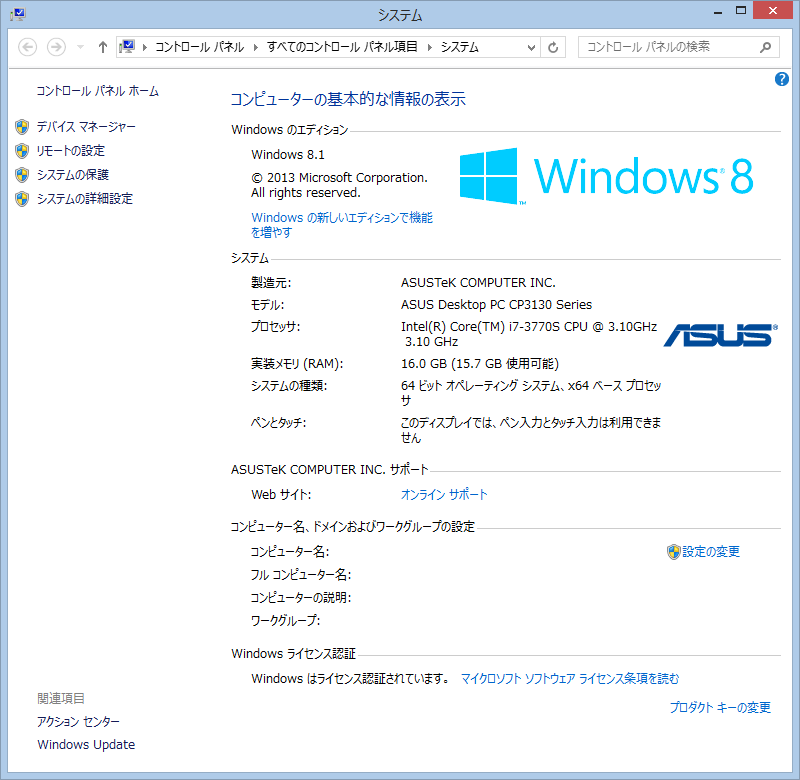Select 64 ビット オペレーティング システム text
800x780 pixels.
click(531, 393)
